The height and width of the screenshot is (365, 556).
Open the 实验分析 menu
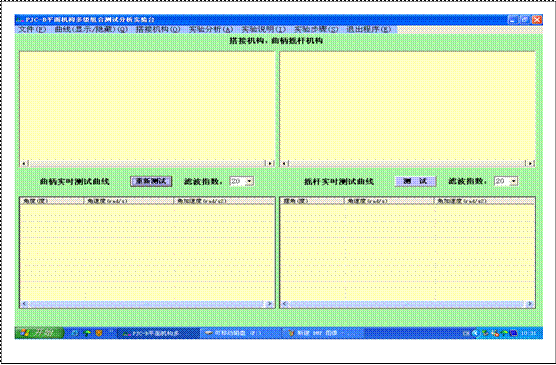pos(211,29)
